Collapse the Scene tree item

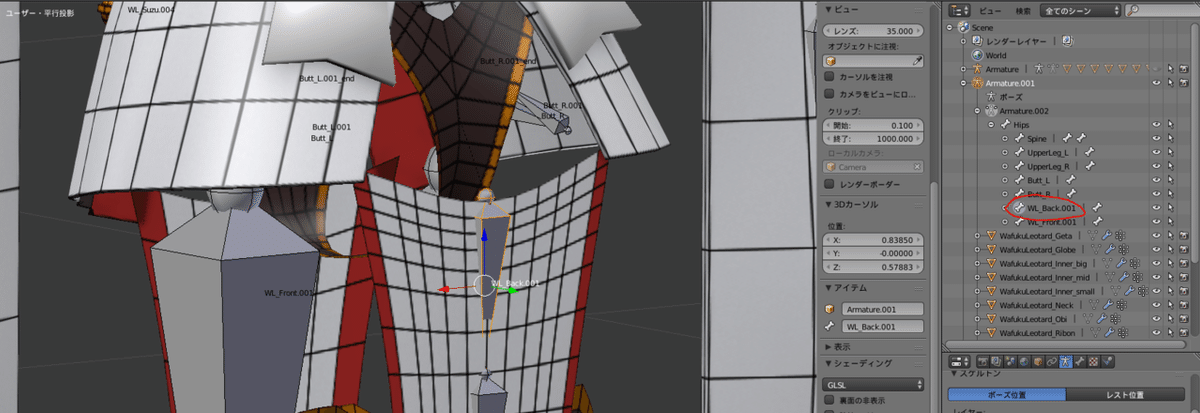[950, 27]
